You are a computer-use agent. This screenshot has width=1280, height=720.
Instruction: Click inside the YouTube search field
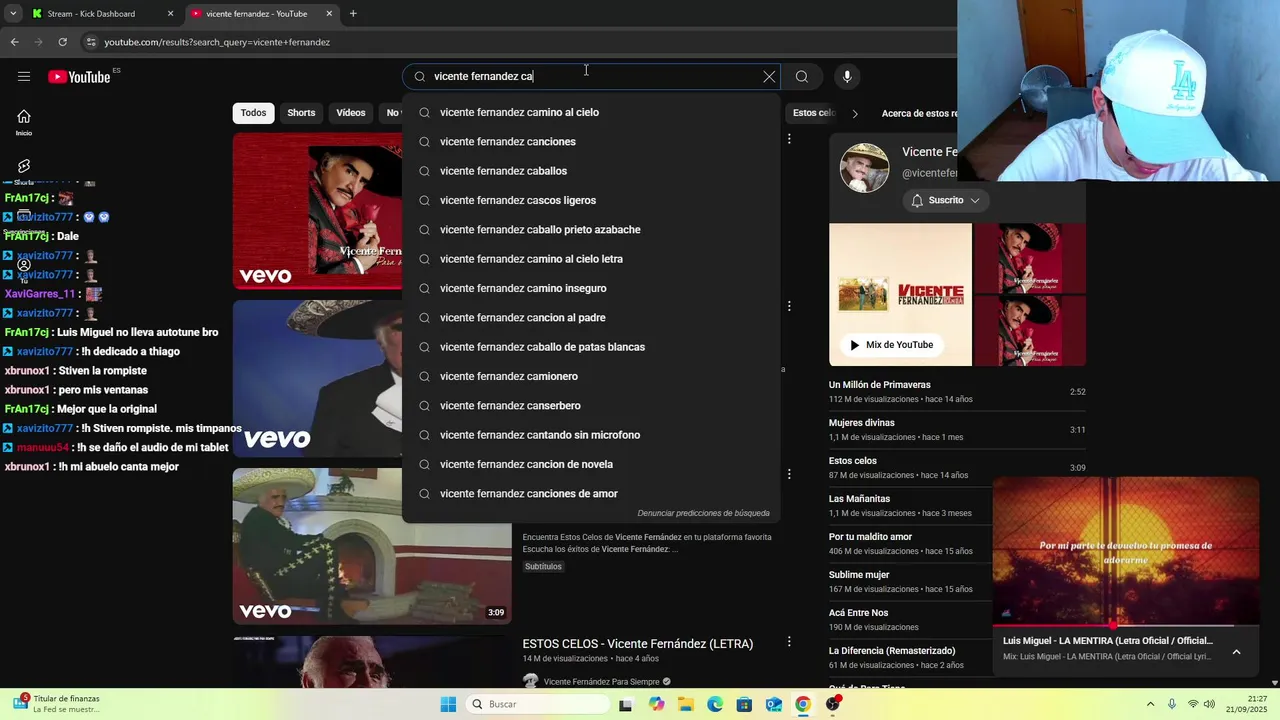(590, 77)
